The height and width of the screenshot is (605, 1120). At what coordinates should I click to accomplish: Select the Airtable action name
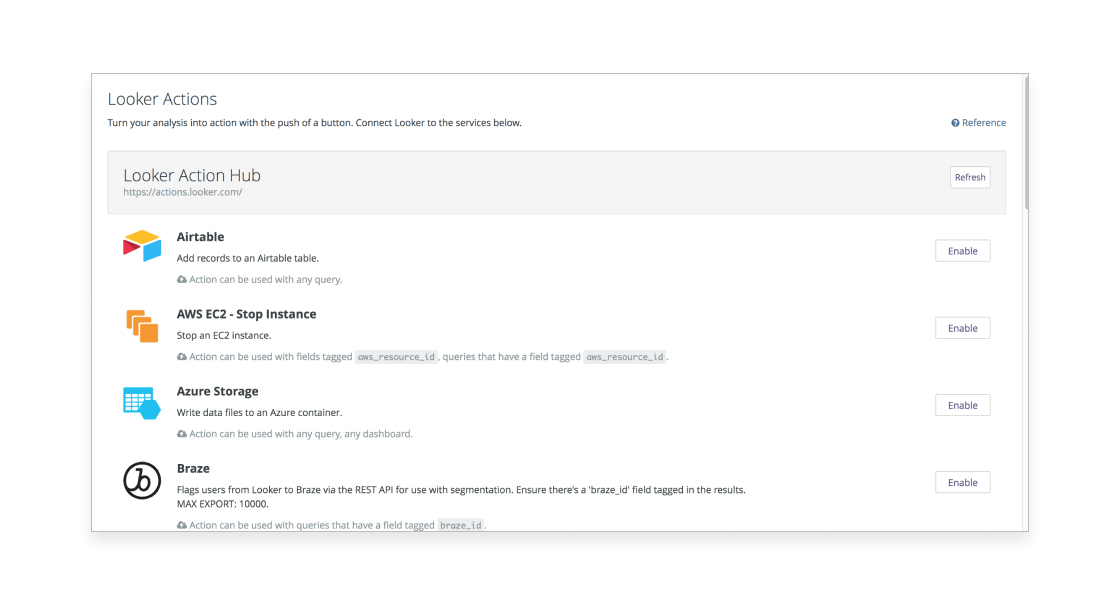click(201, 236)
